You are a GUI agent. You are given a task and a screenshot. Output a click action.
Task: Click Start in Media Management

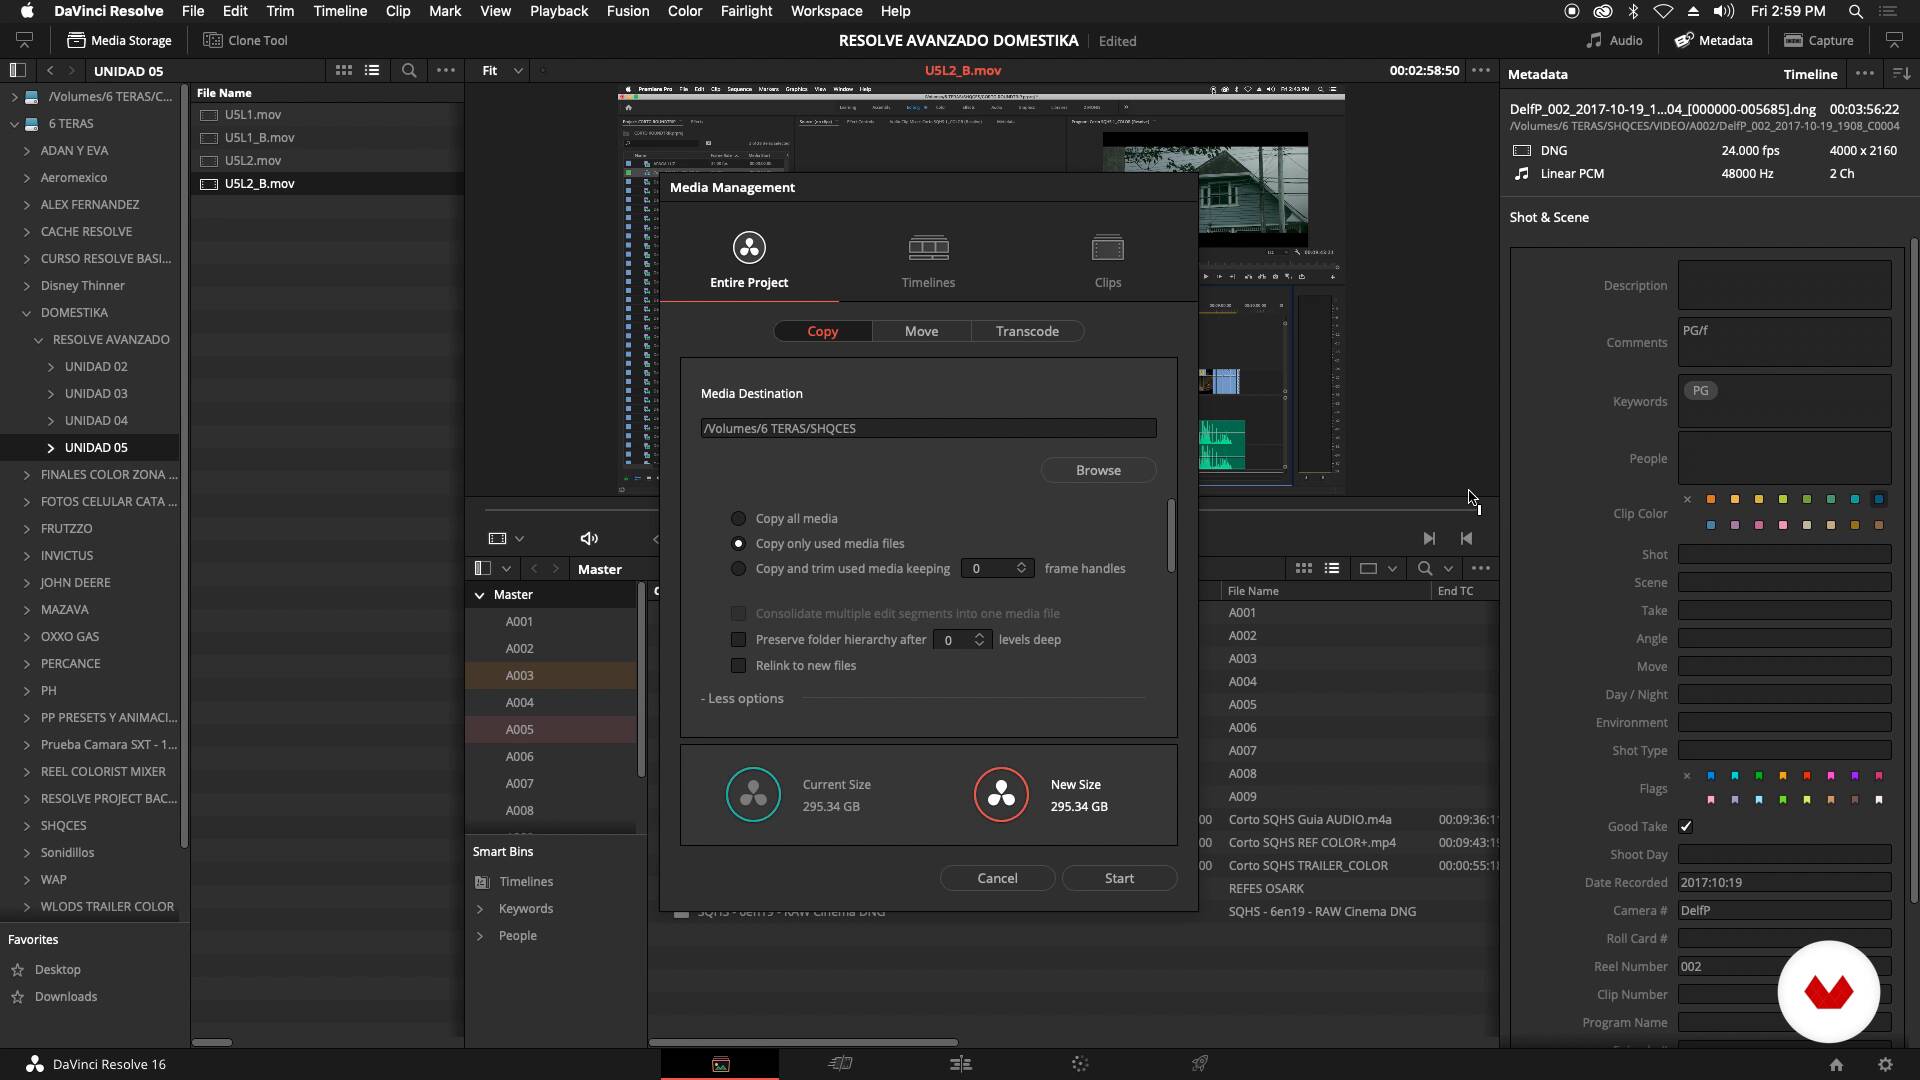1119,878
